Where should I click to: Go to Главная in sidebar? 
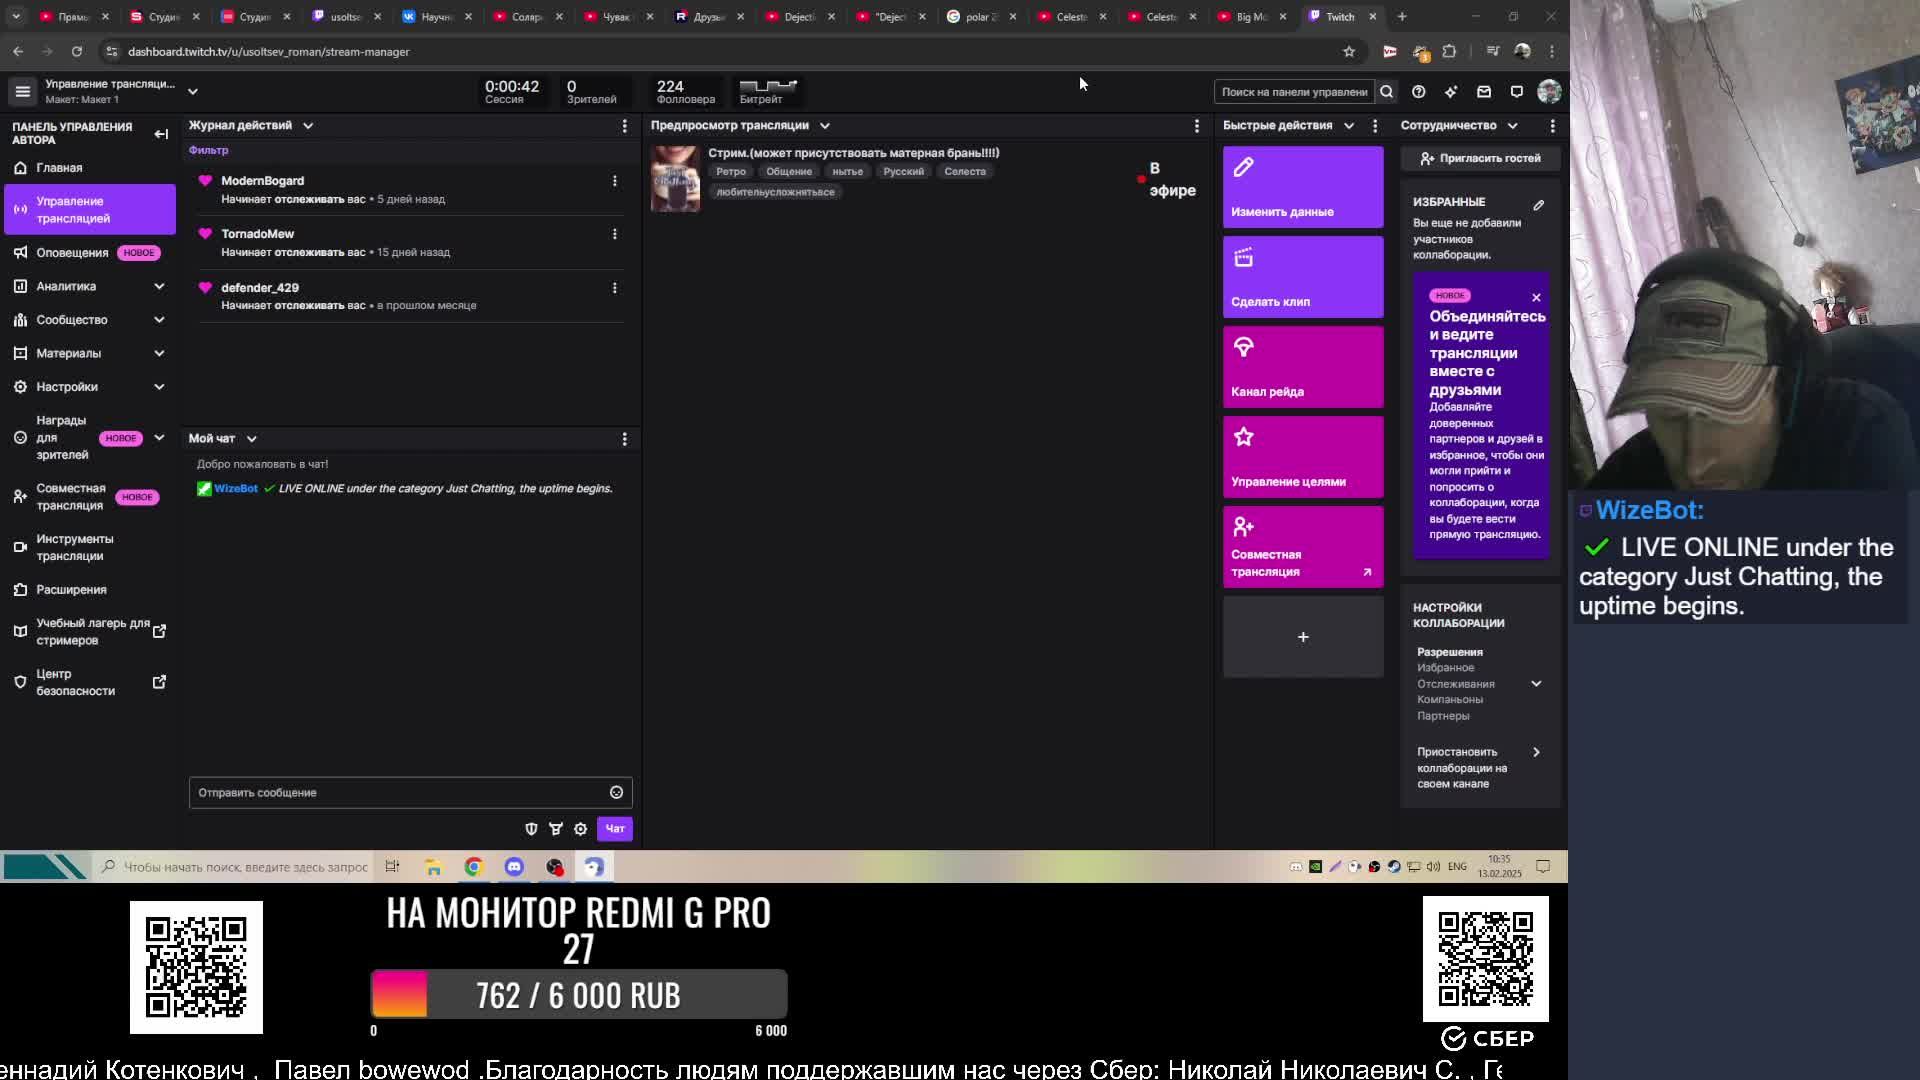(x=59, y=168)
